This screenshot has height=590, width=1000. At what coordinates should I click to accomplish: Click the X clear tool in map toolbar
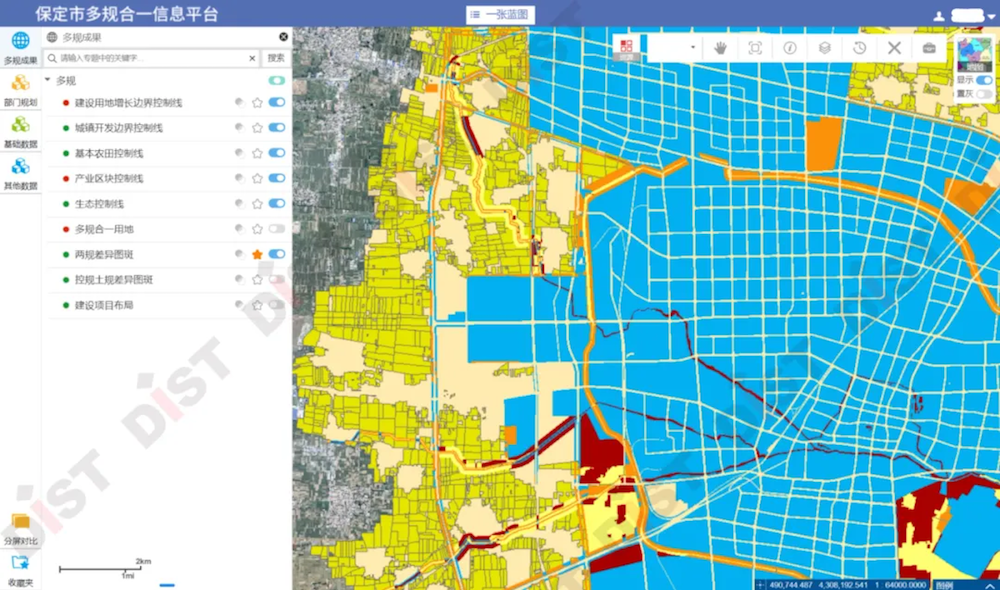tap(894, 48)
